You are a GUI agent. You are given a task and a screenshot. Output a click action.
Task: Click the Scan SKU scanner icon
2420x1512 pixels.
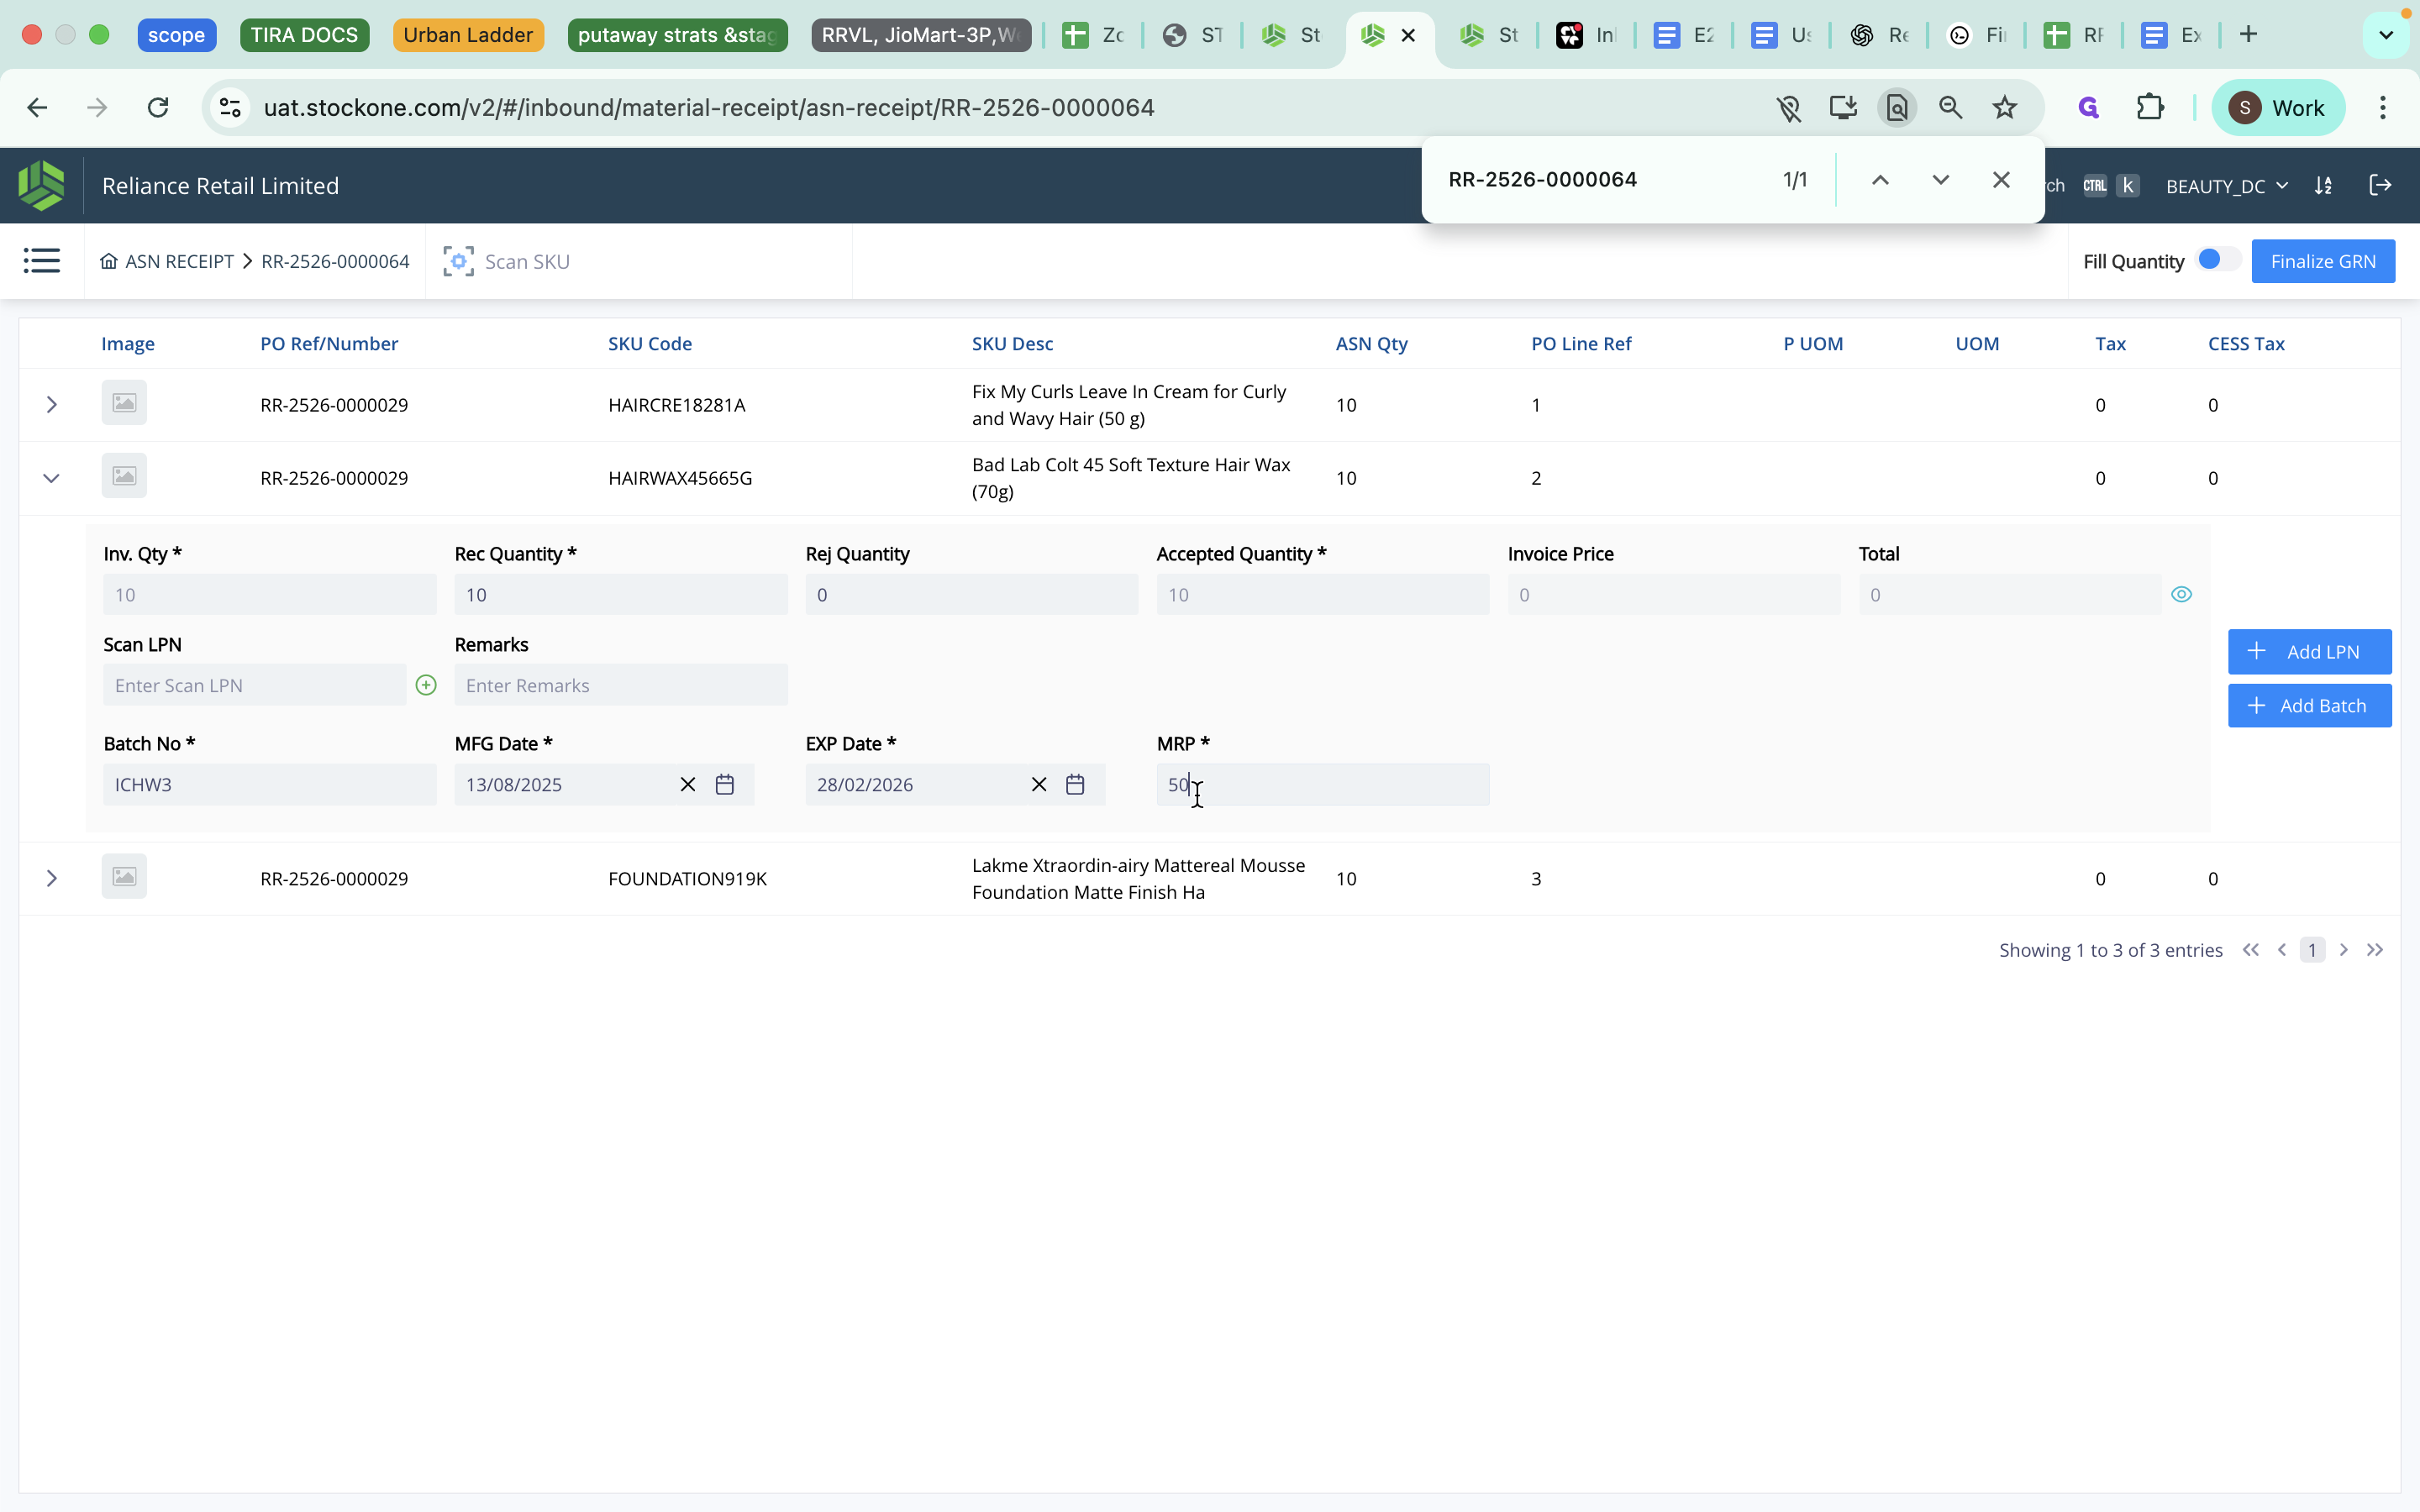click(x=457, y=260)
